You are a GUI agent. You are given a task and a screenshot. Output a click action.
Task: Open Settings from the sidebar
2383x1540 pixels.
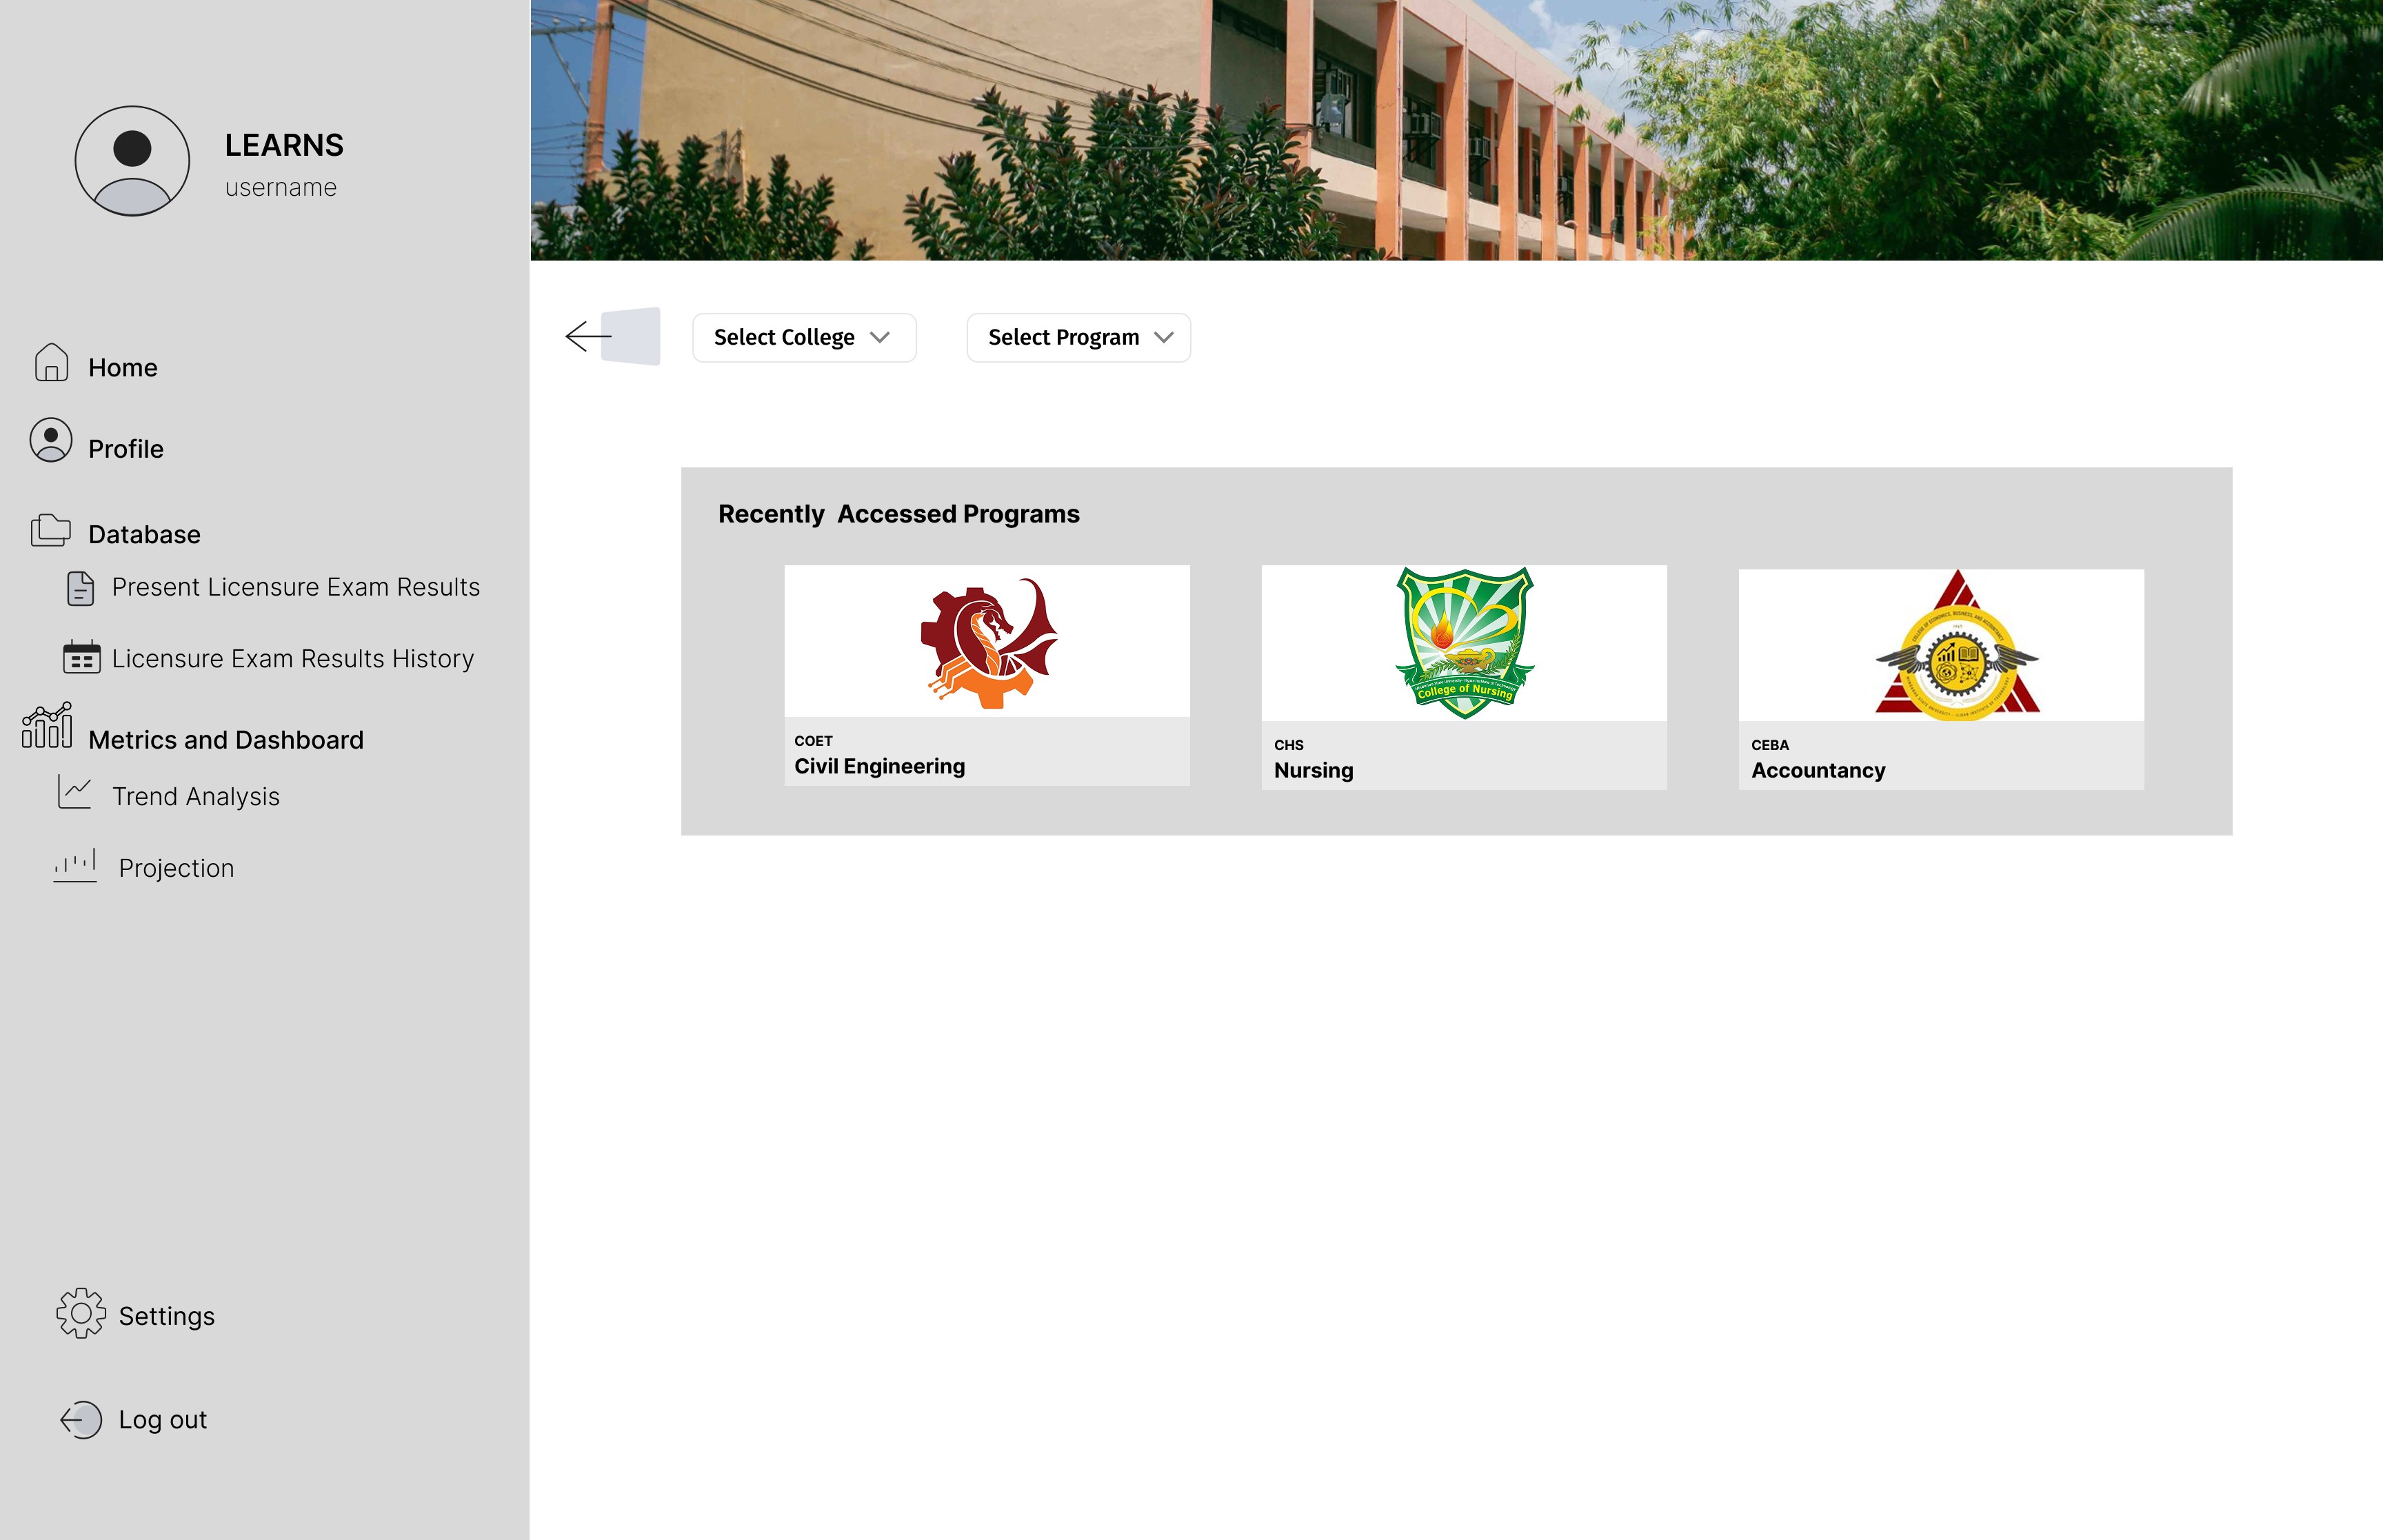click(167, 1316)
